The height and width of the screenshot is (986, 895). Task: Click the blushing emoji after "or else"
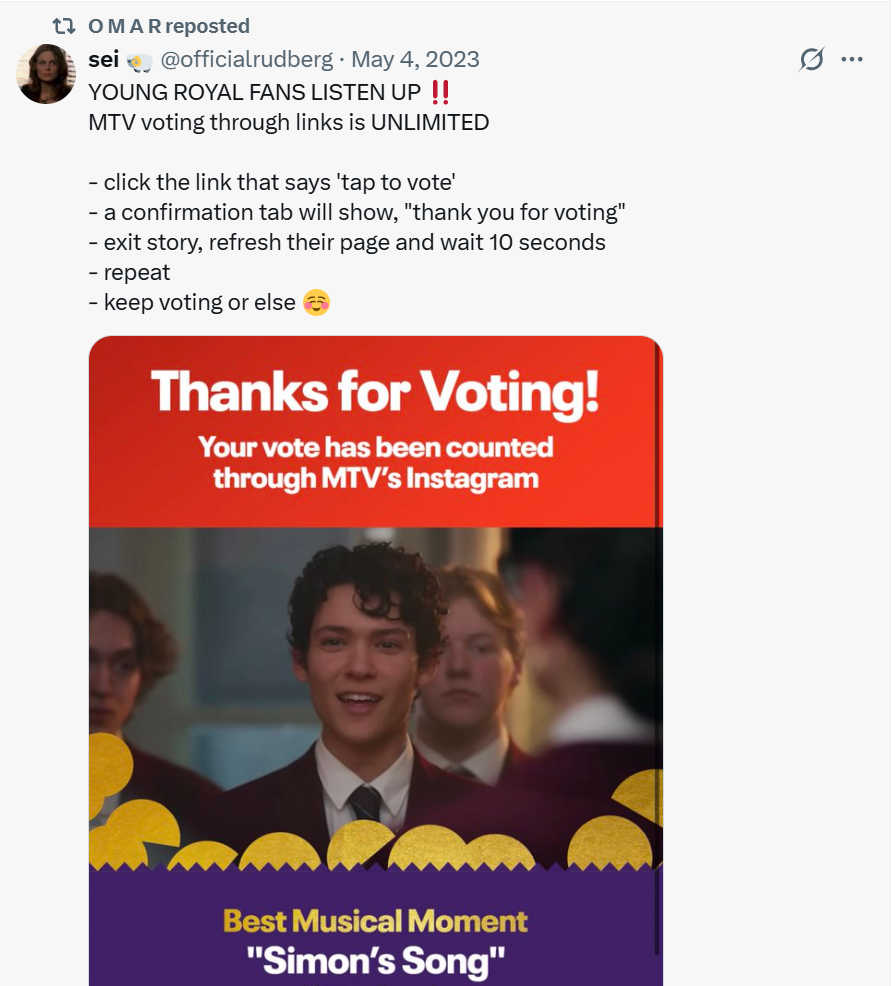coord(316,302)
